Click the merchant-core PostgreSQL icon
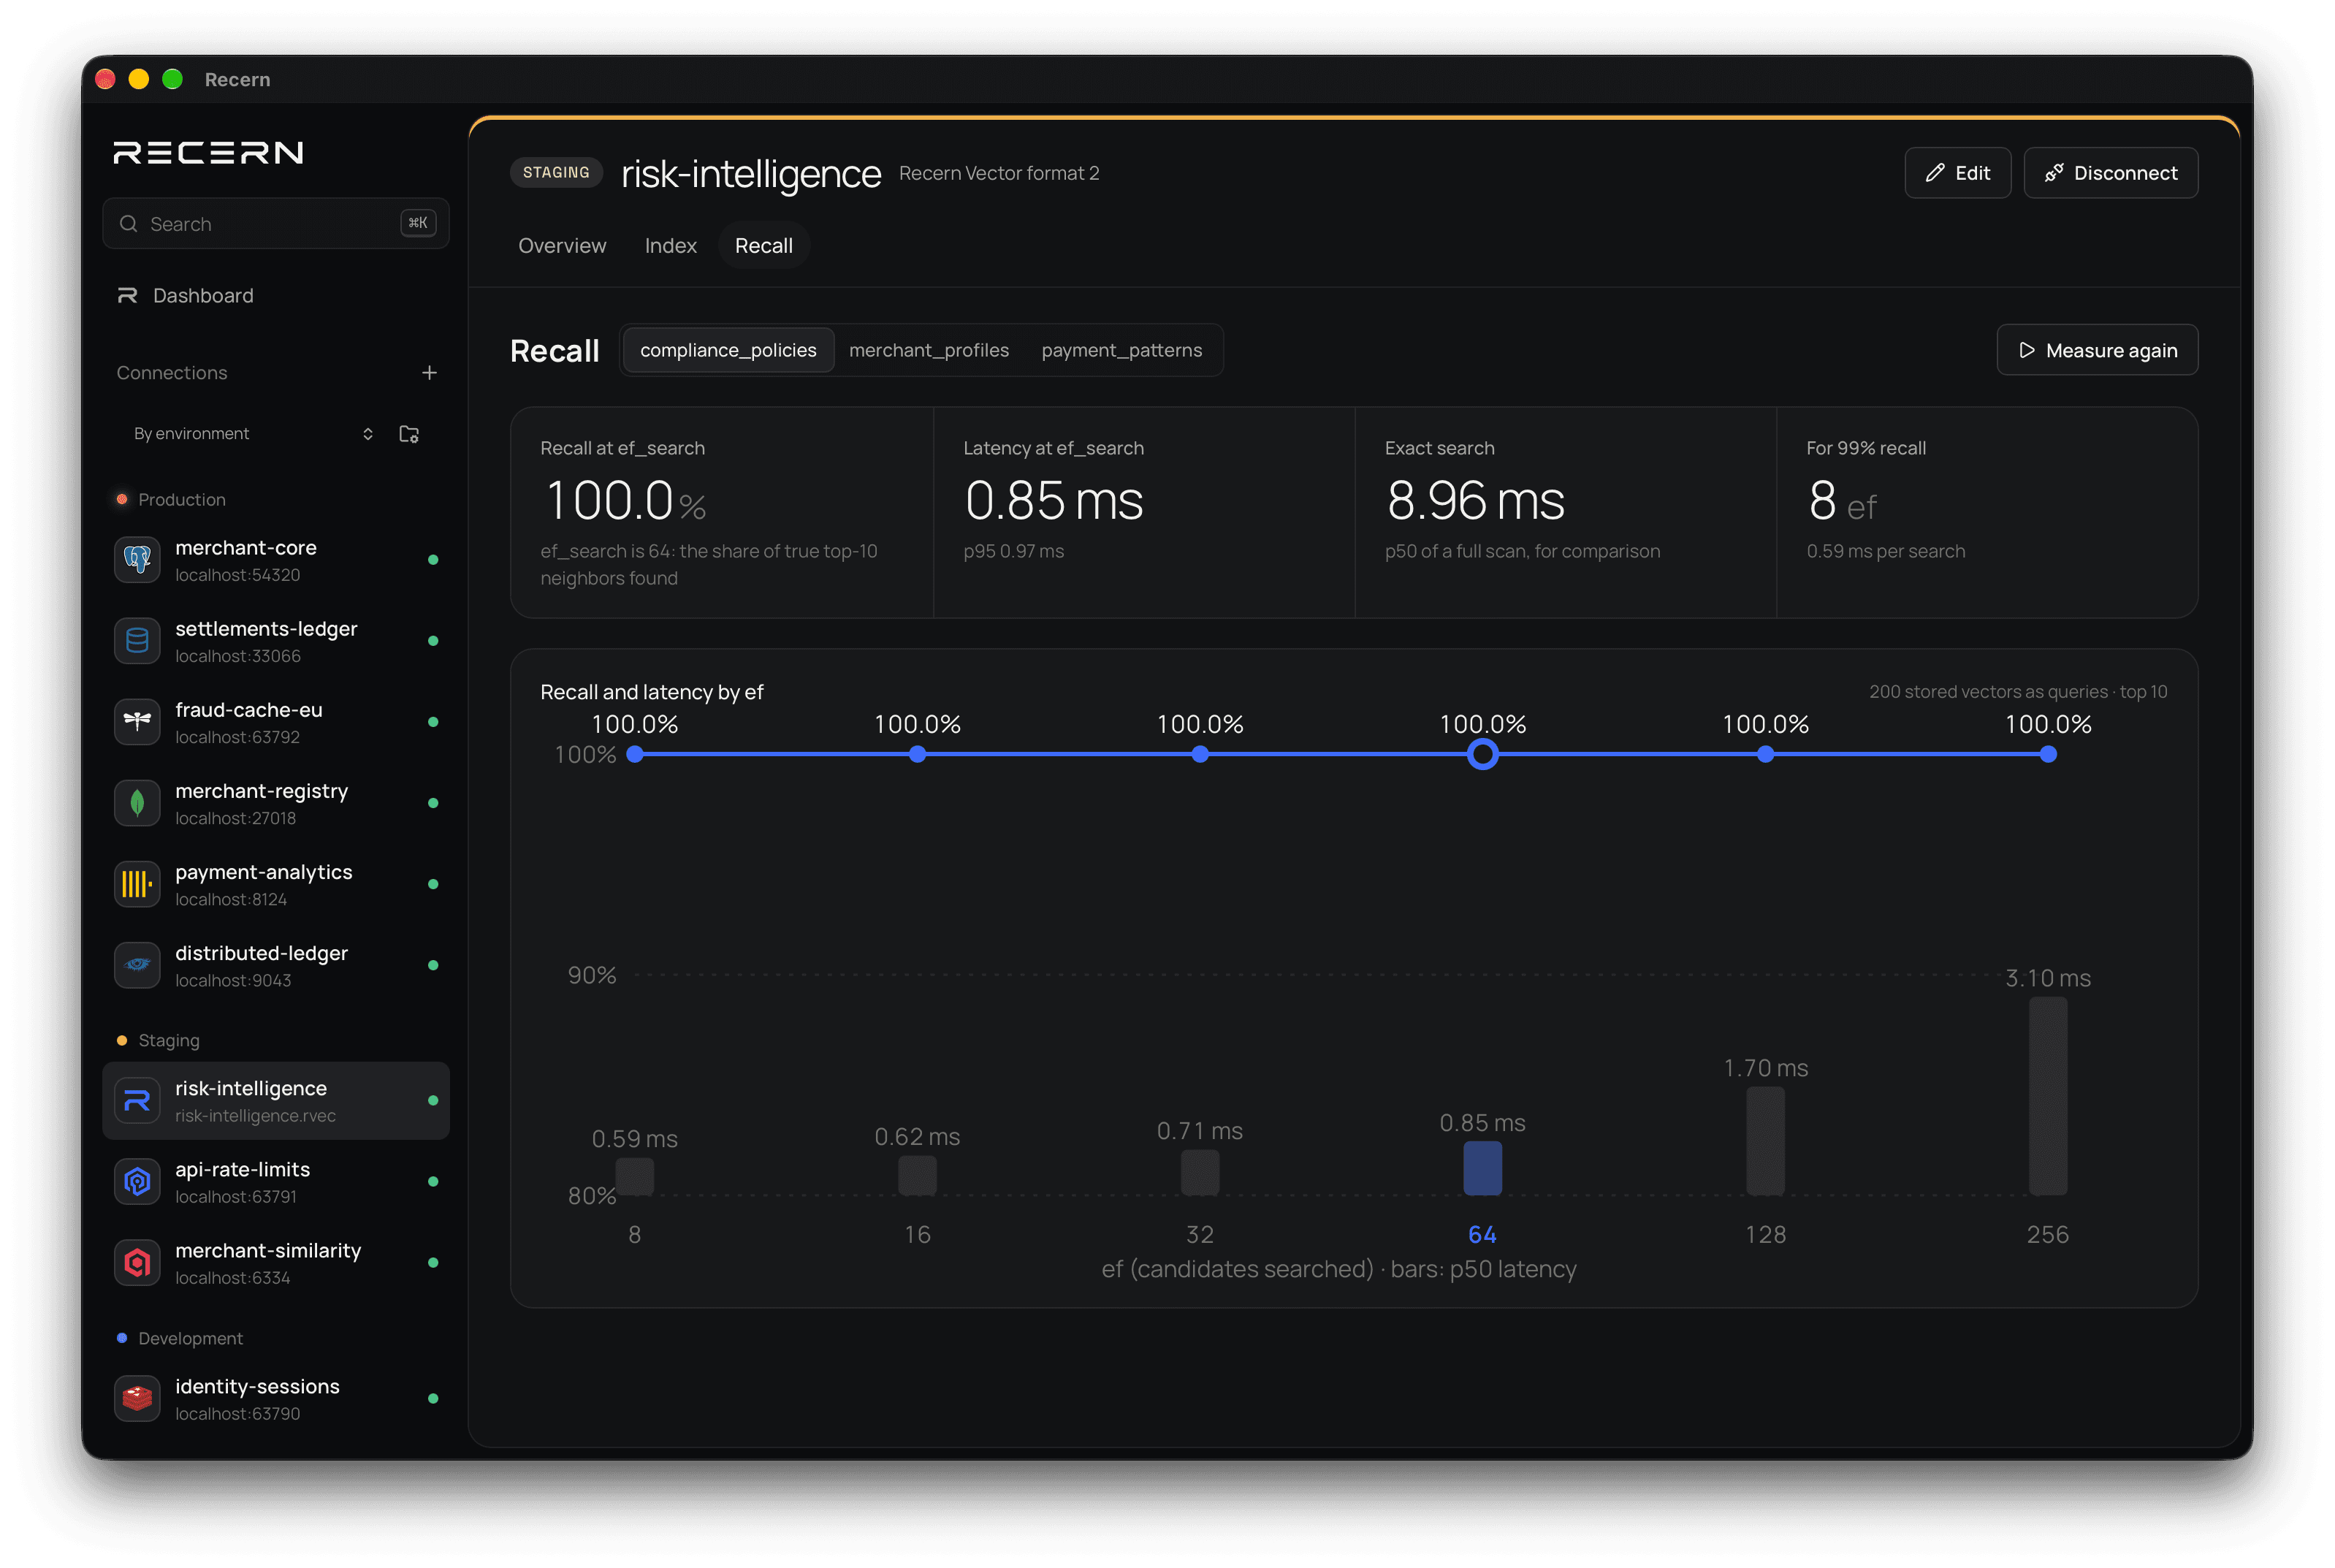The image size is (2335, 1568). (137, 560)
